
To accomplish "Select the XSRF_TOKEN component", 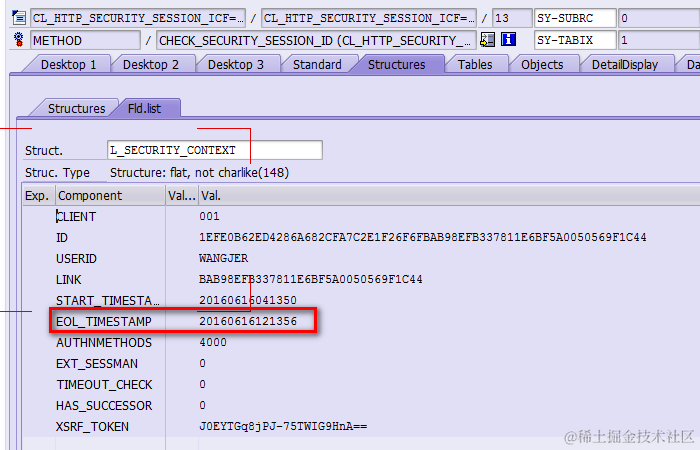I will click(x=92, y=426).
